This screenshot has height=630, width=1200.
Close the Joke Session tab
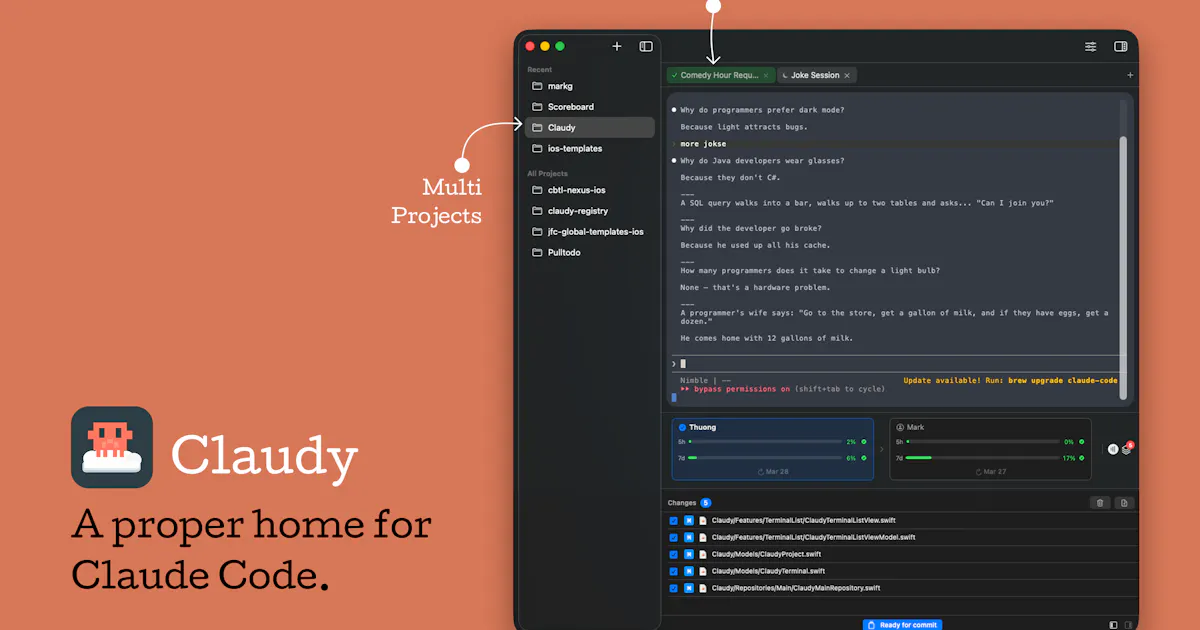847,75
